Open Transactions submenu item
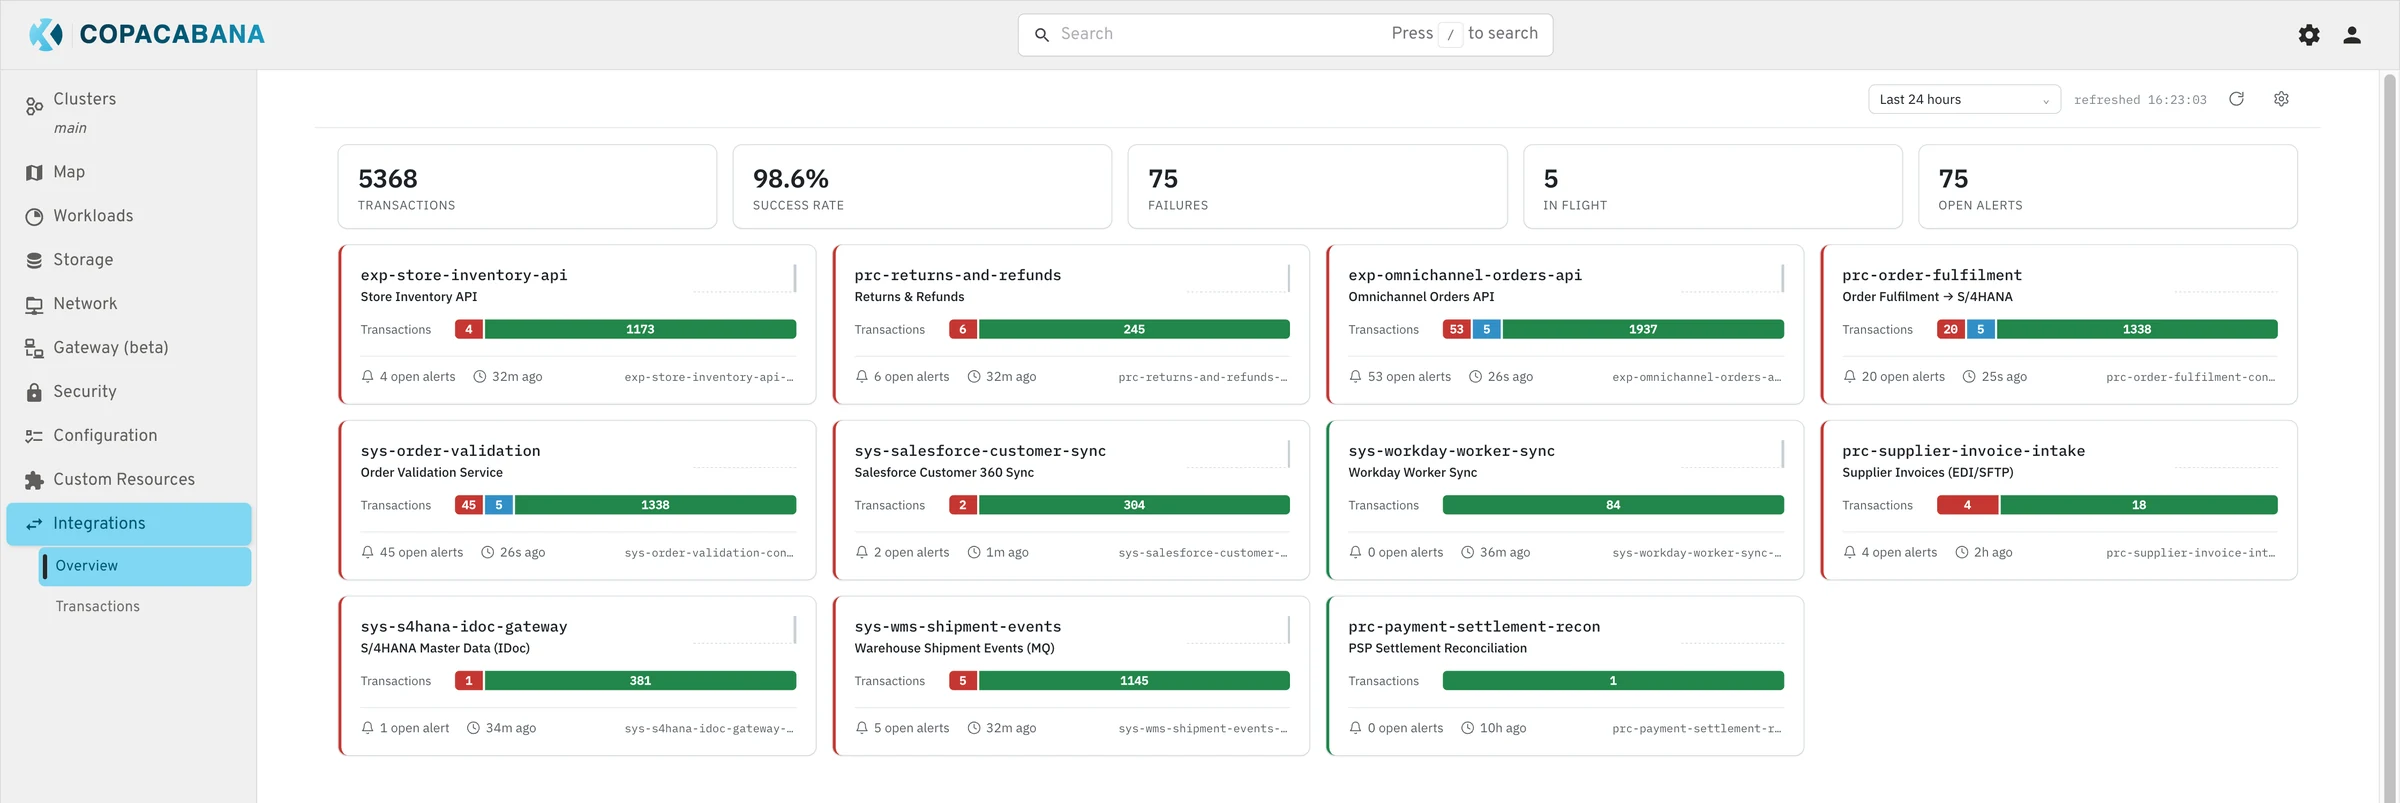 97,607
